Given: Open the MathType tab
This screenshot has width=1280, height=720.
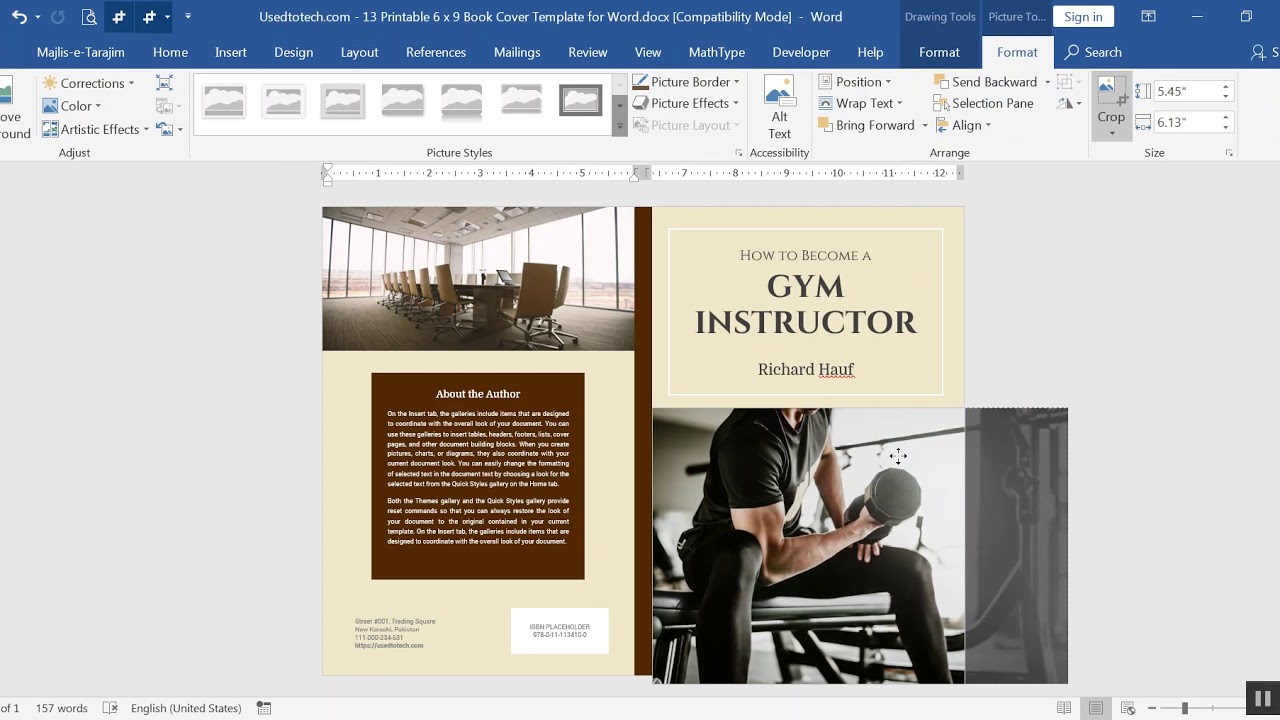Looking at the screenshot, I should pyautogui.click(x=717, y=52).
